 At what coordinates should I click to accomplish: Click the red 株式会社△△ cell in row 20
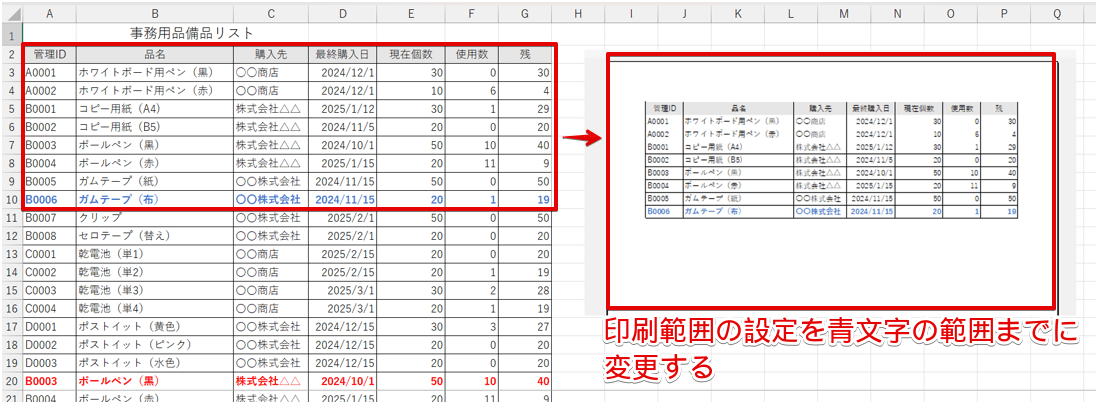coord(269,381)
